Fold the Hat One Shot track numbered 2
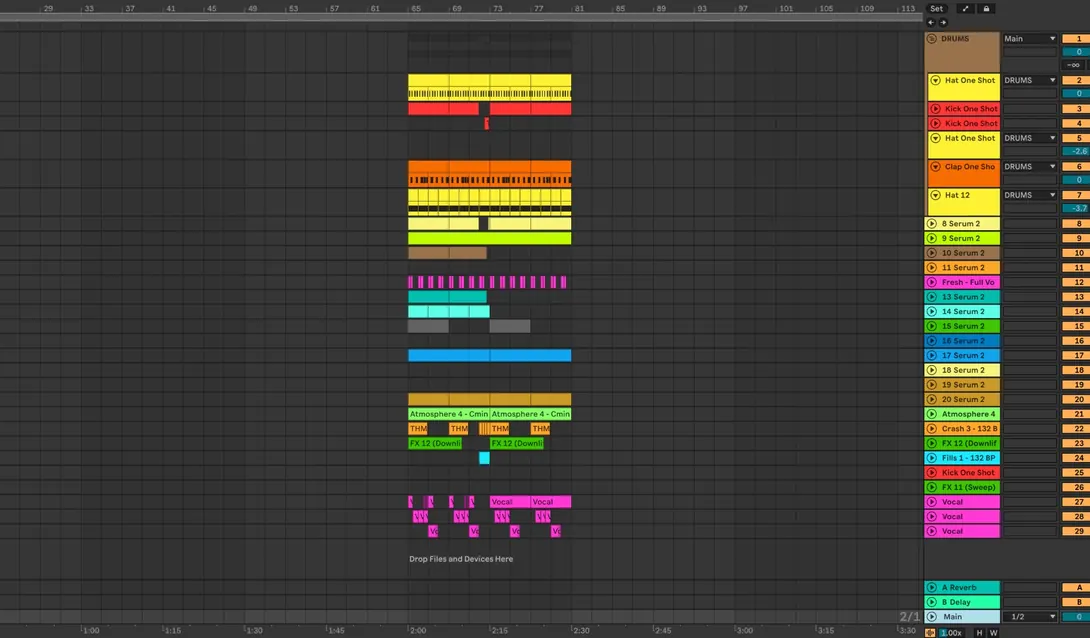The height and width of the screenshot is (638, 1090). coord(936,81)
